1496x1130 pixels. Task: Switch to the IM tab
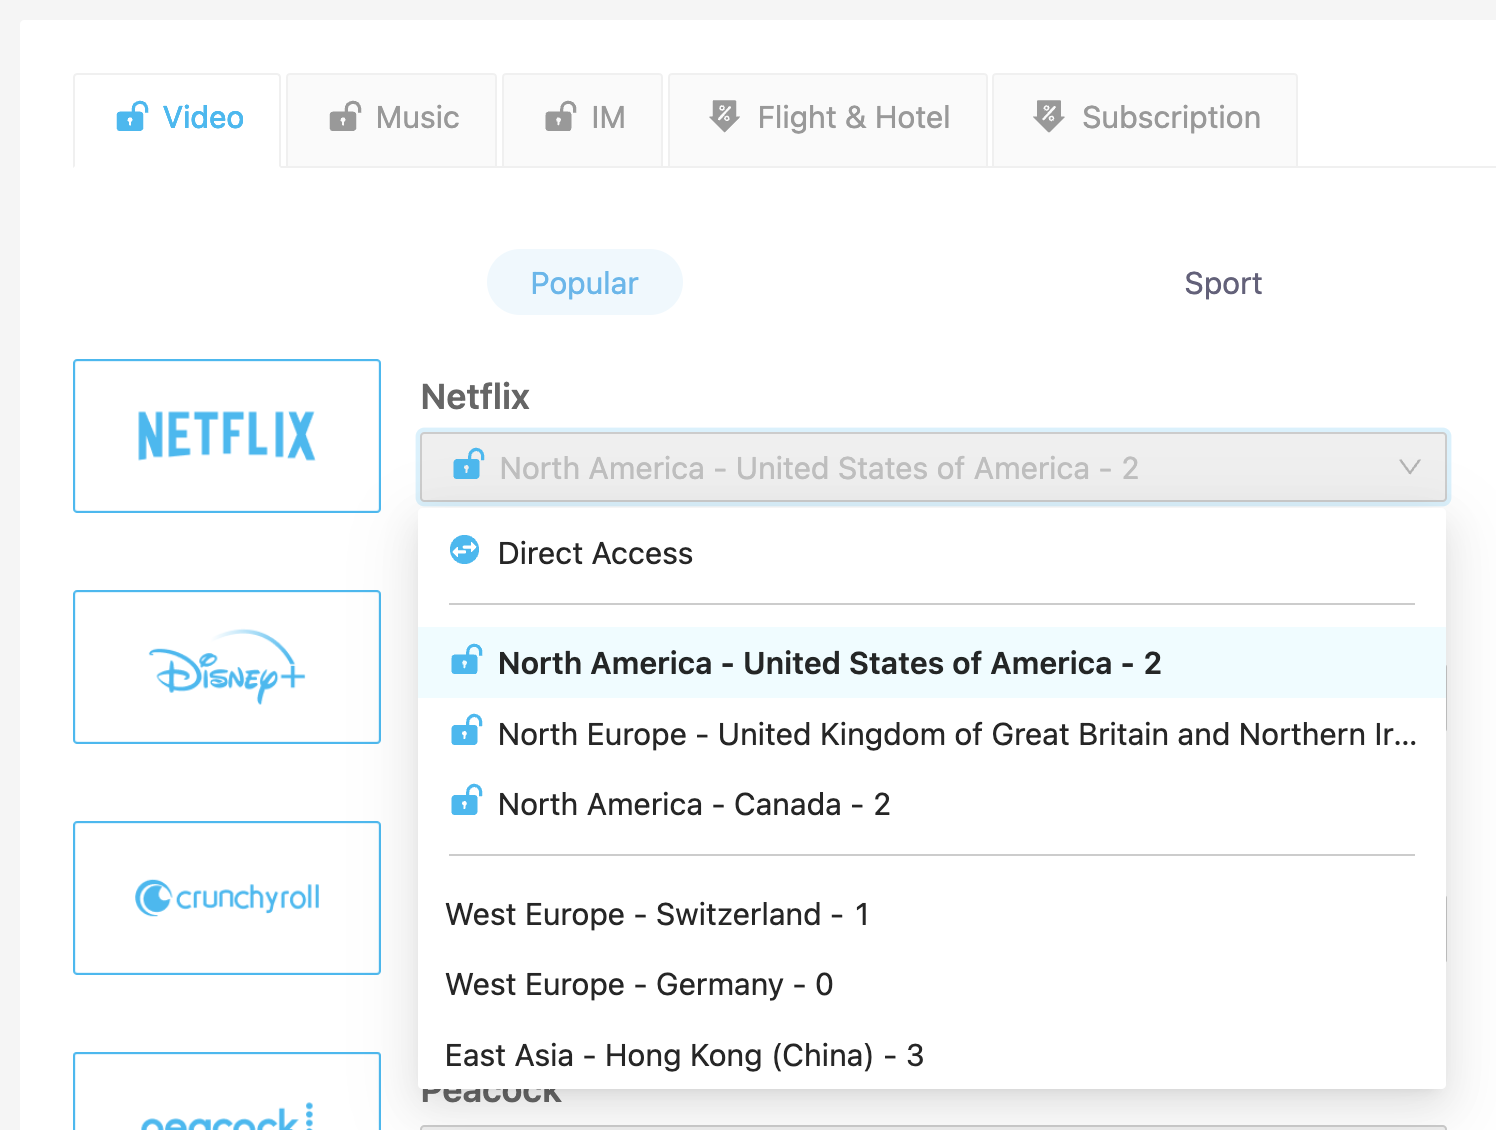582,119
